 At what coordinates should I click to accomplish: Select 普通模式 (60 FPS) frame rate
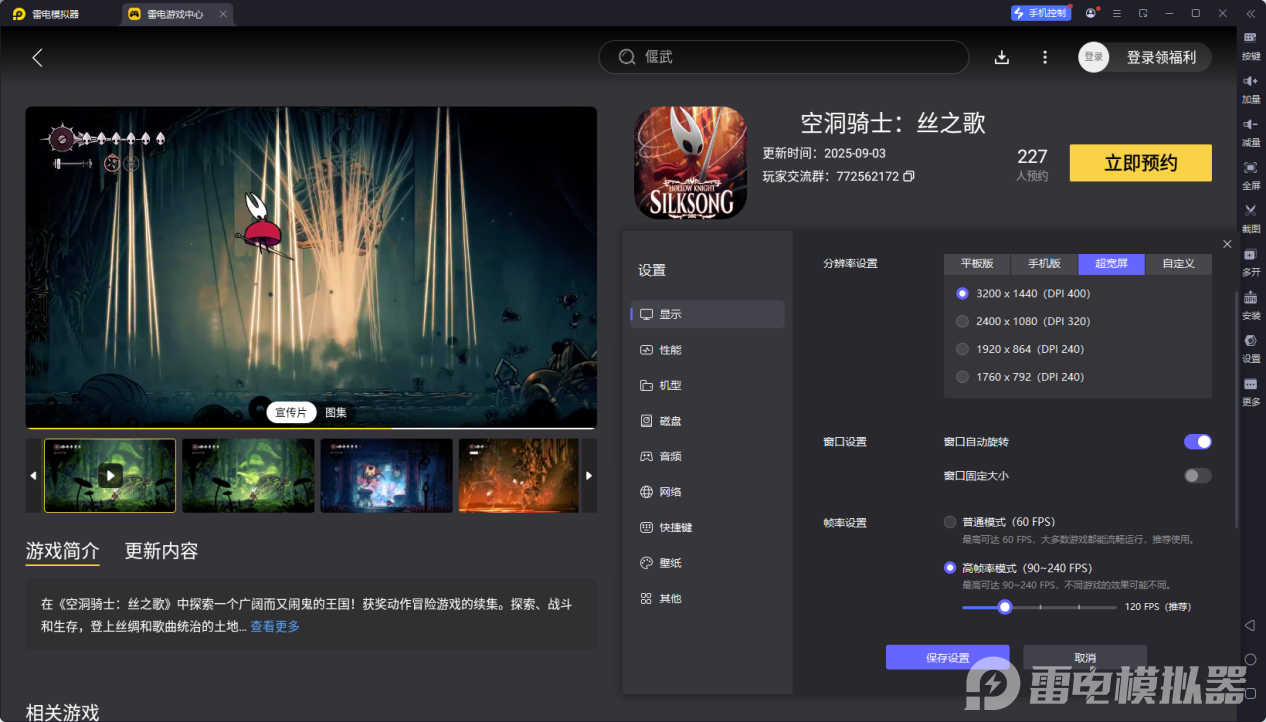point(950,522)
